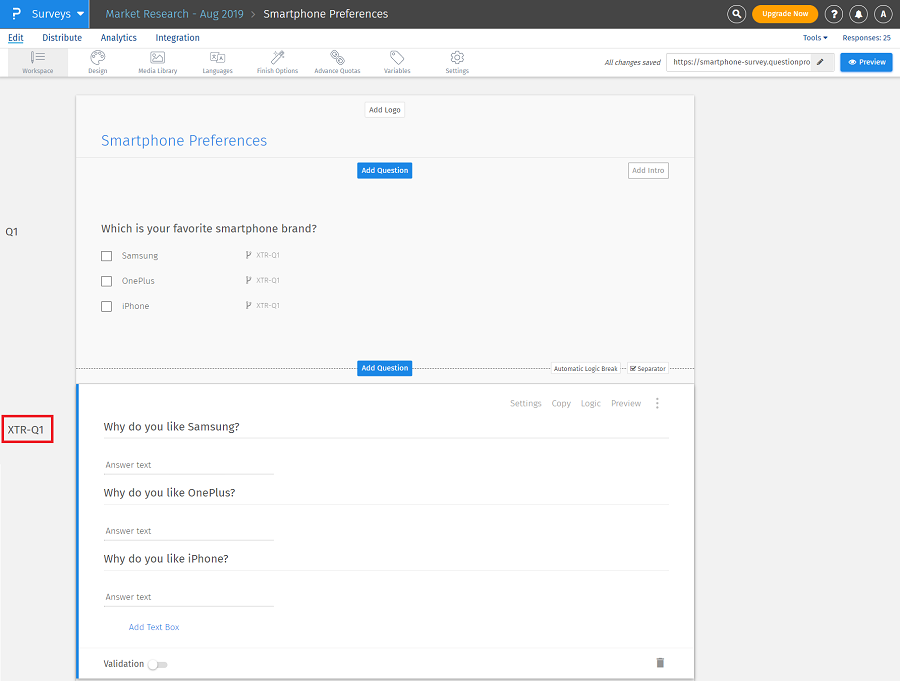
Task: Open the account avatar 'A' icon
Action: 883,14
